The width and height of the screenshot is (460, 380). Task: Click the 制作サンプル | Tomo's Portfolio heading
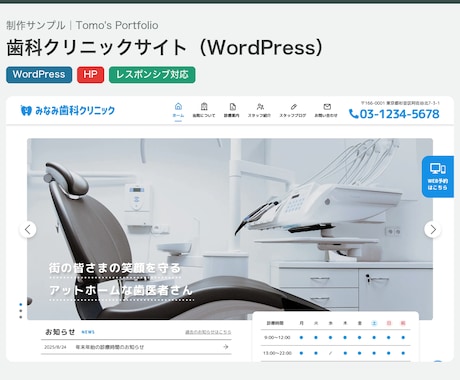click(x=82, y=25)
